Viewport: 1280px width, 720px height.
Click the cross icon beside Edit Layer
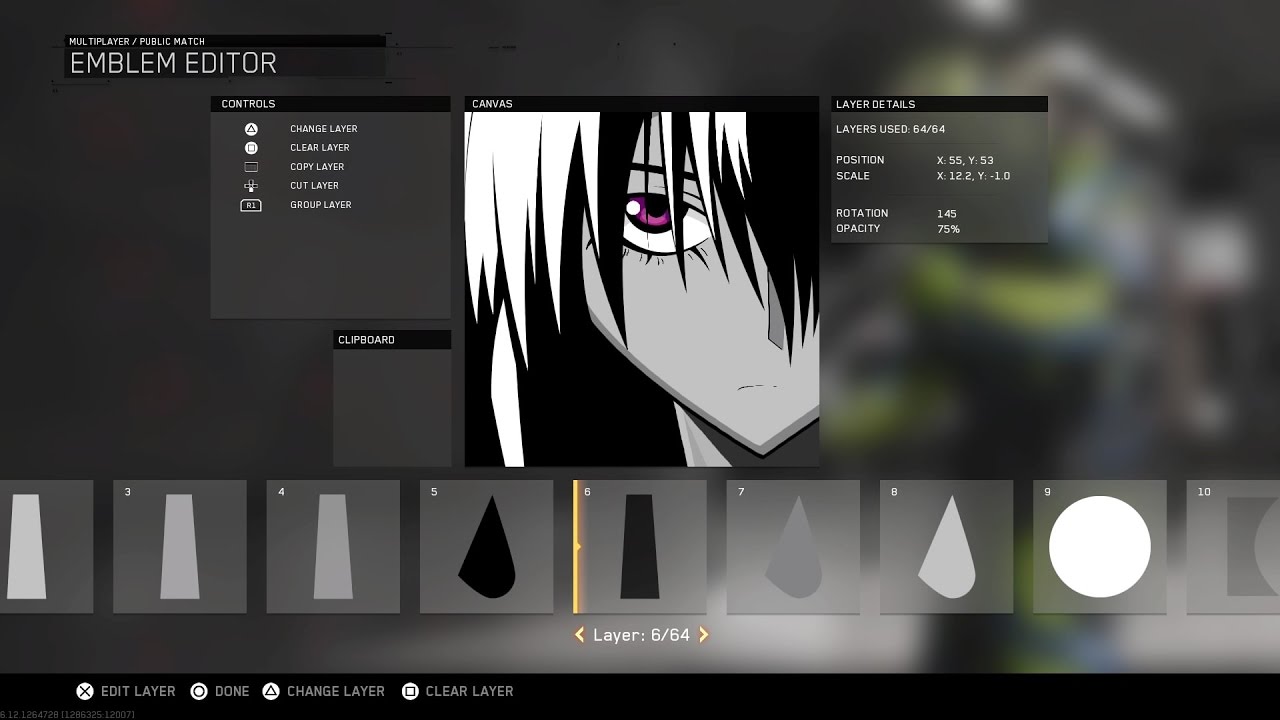pos(85,691)
